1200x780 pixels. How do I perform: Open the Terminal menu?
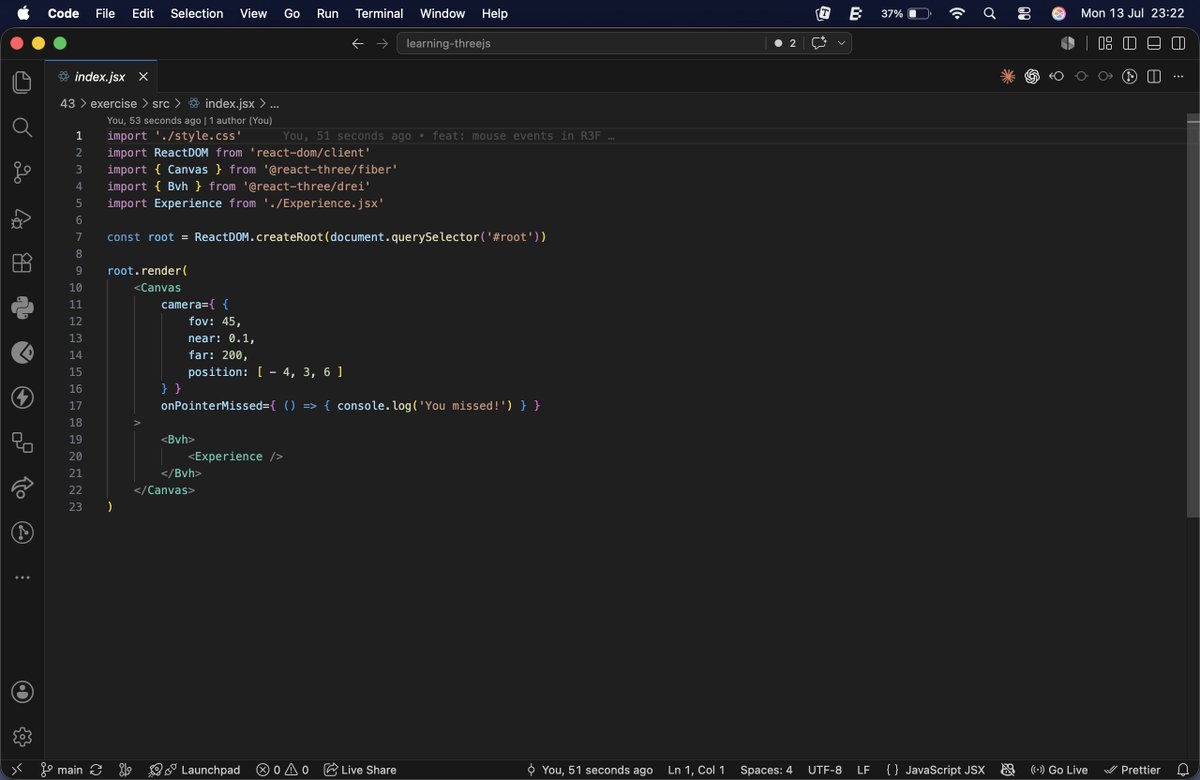coord(379,13)
